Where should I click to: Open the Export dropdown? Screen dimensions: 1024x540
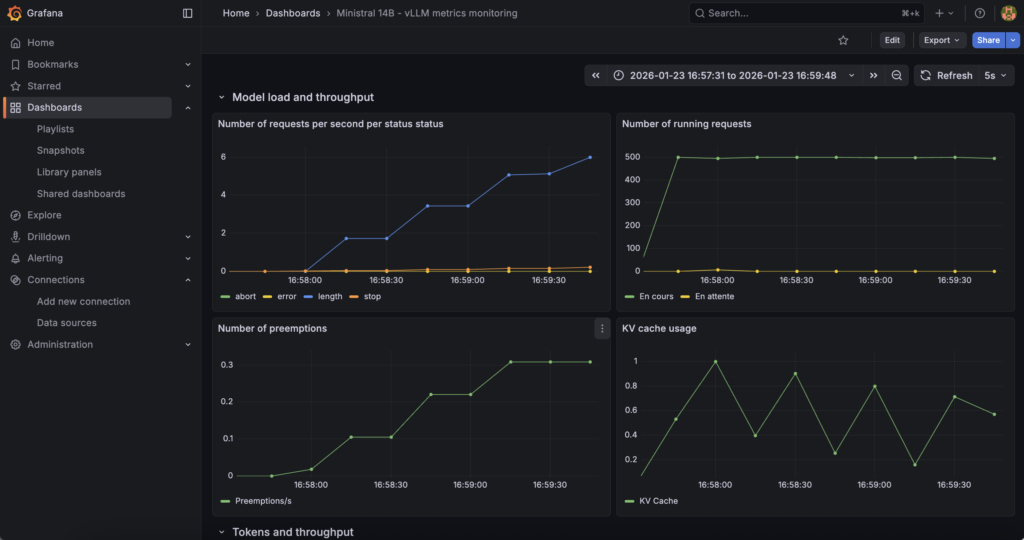(x=942, y=40)
